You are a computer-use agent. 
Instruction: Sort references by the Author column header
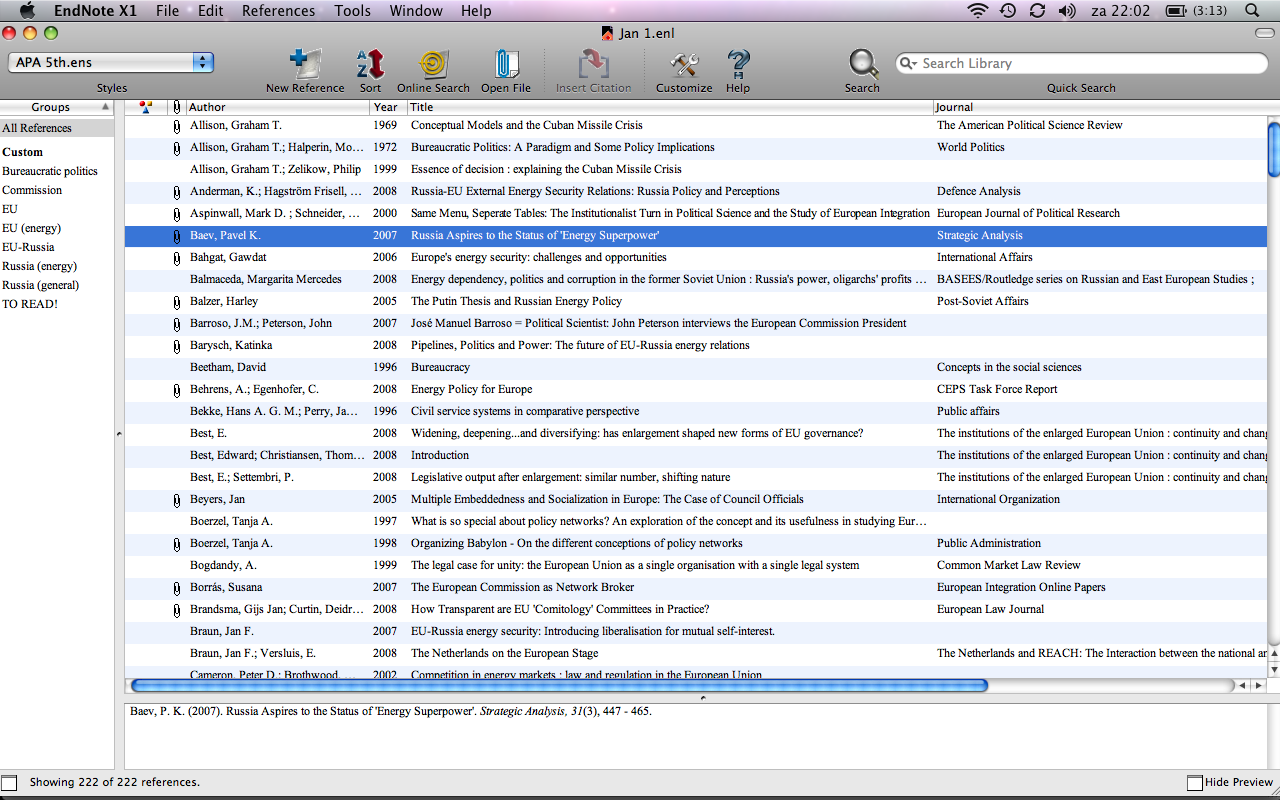coord(278,107)
